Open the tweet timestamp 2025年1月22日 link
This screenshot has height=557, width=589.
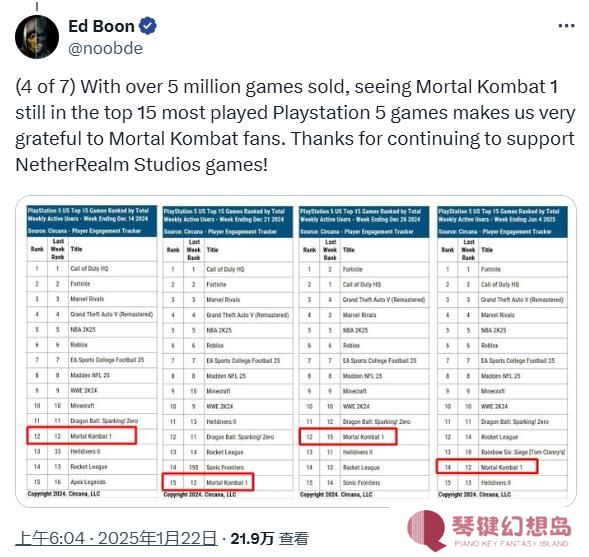(x=116, y=538)
